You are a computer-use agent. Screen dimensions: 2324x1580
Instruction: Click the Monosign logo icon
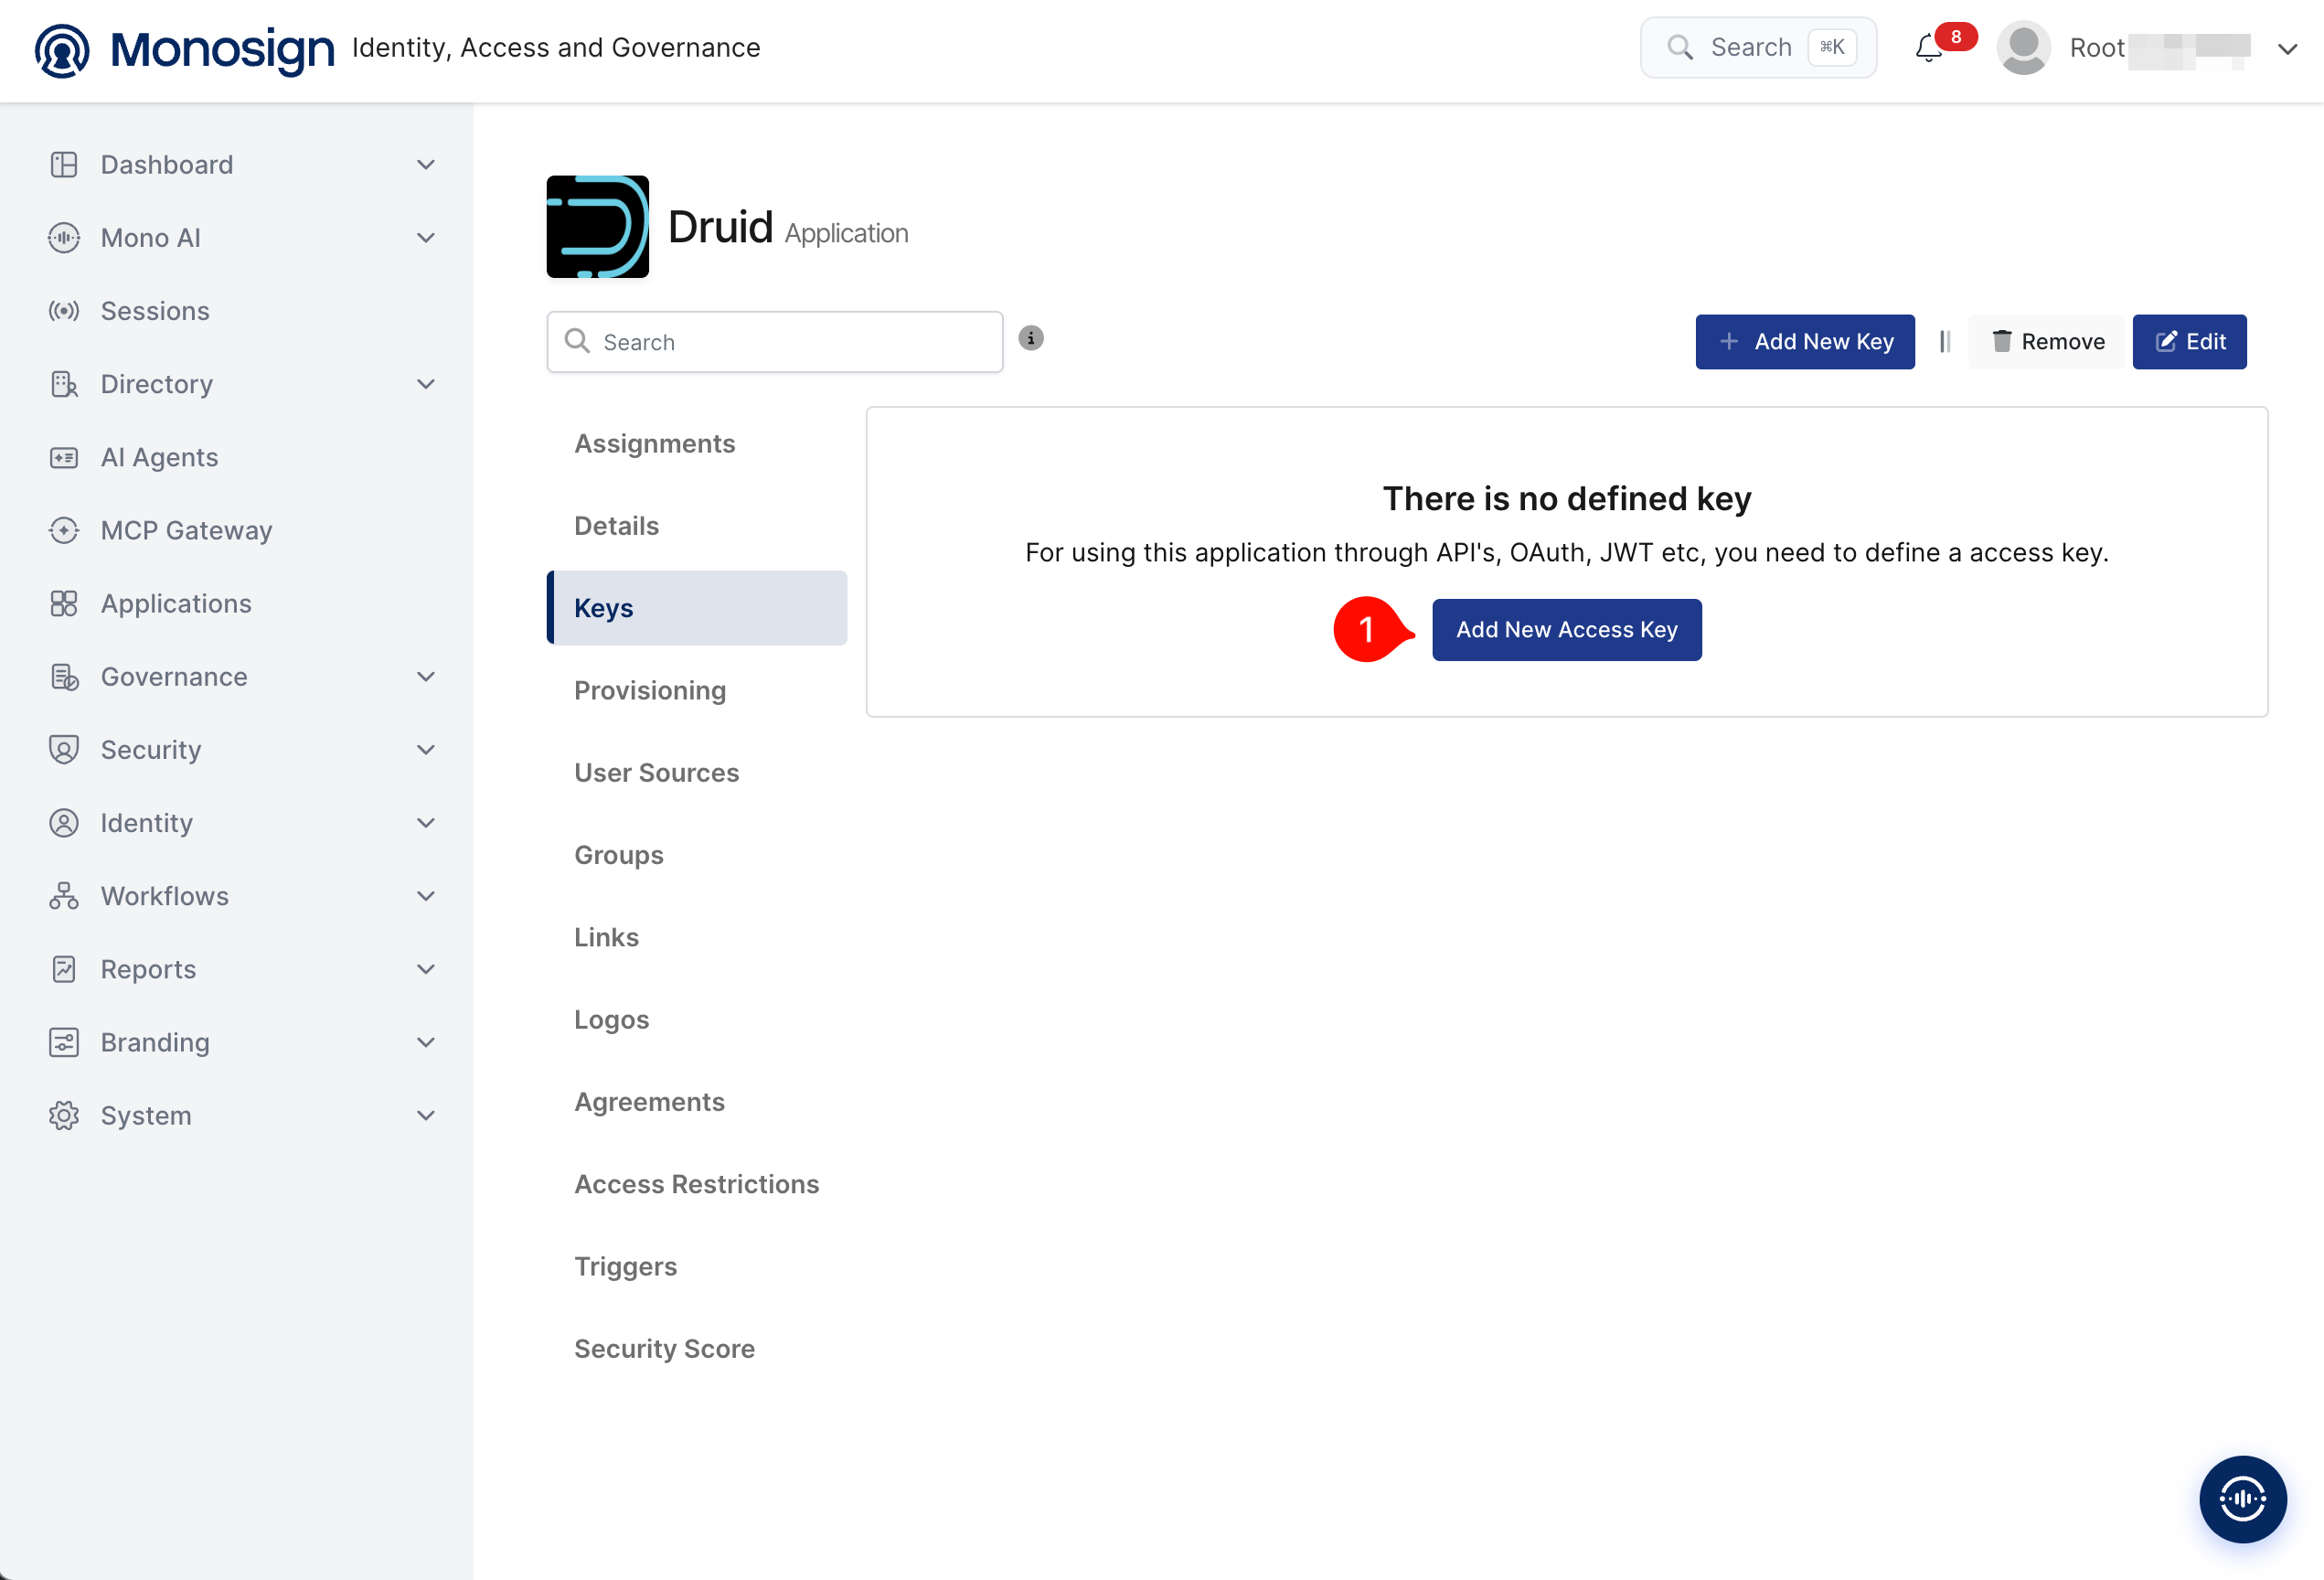click(62, 49)
